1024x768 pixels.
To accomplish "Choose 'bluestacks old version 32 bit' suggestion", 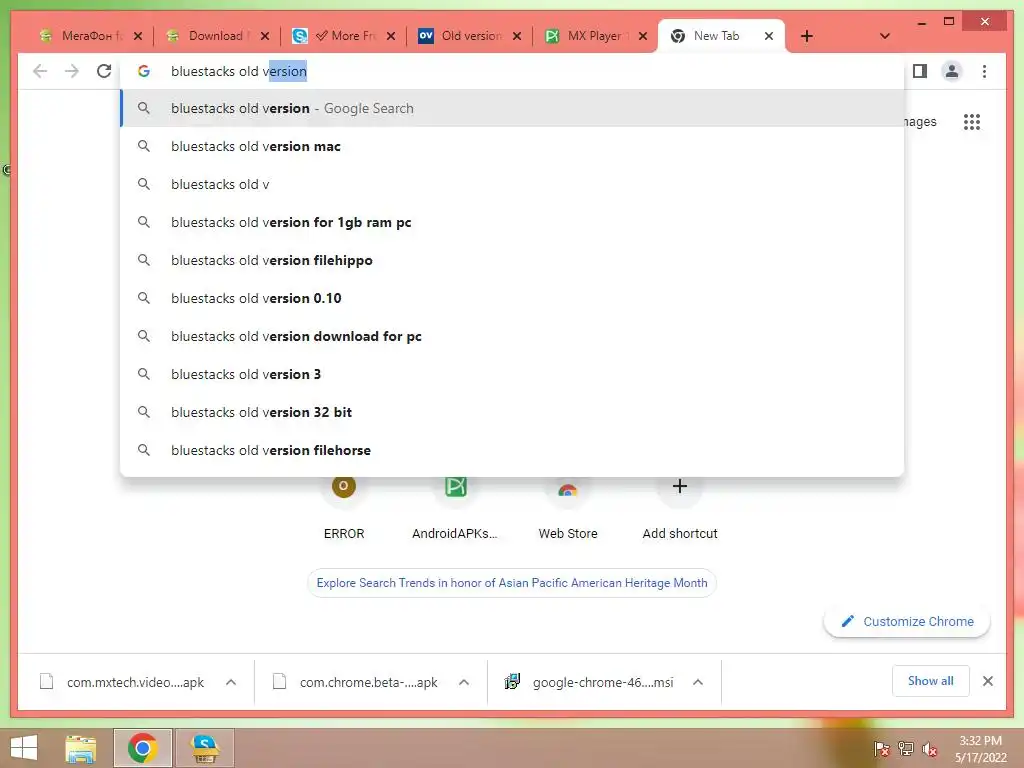I will pos(513,411).
